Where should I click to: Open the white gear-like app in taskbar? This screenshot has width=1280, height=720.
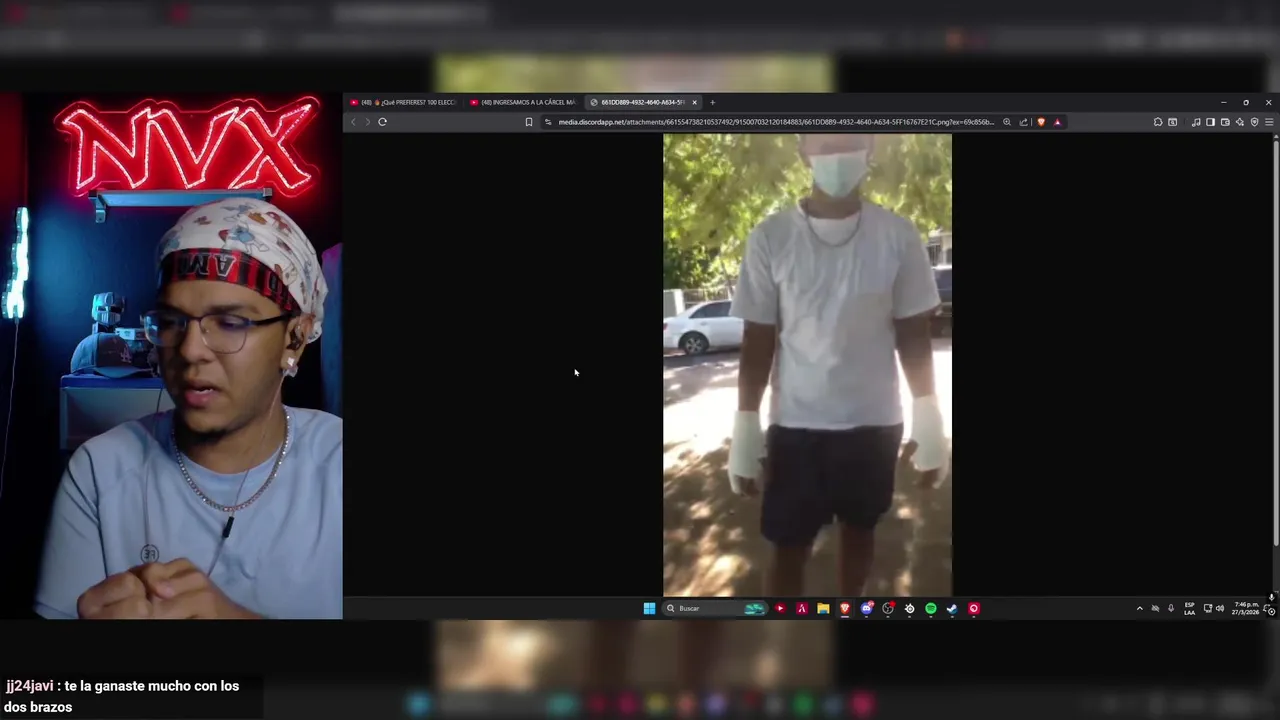[909, 608]
